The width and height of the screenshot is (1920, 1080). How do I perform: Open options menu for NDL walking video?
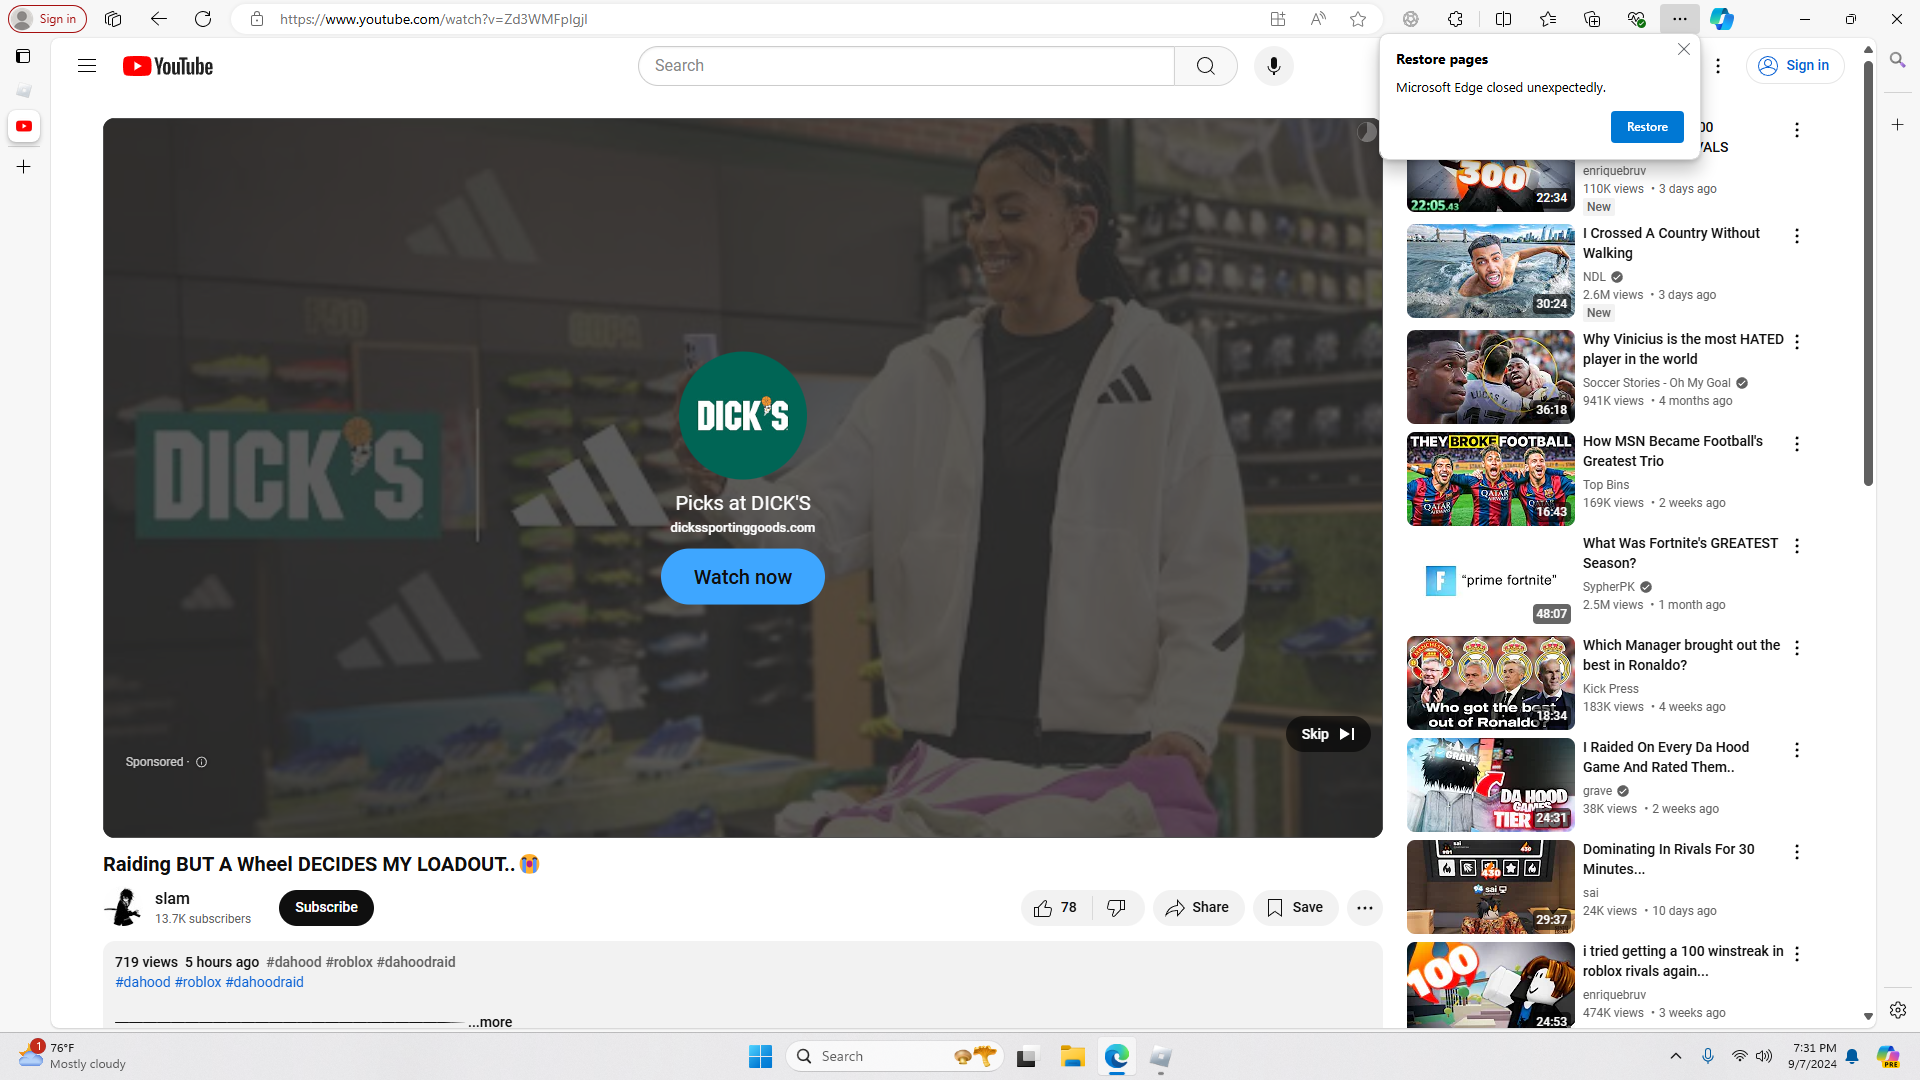(1796, 237)
